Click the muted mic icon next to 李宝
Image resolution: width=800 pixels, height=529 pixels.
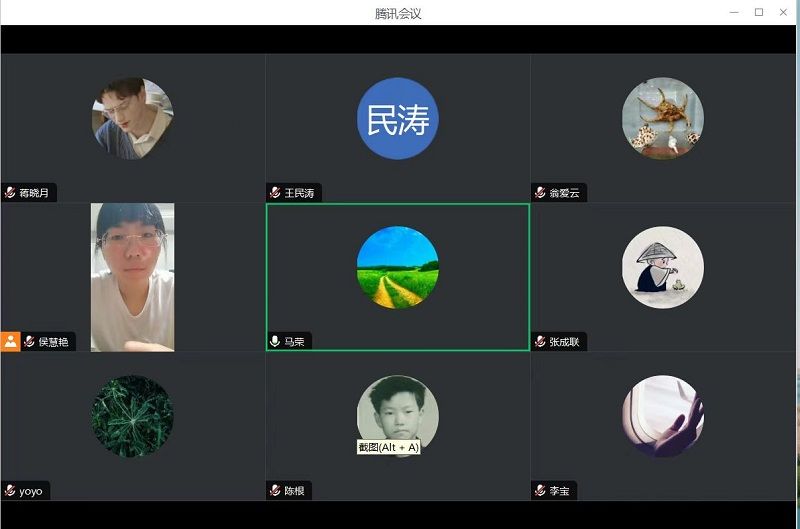(540, 490)
